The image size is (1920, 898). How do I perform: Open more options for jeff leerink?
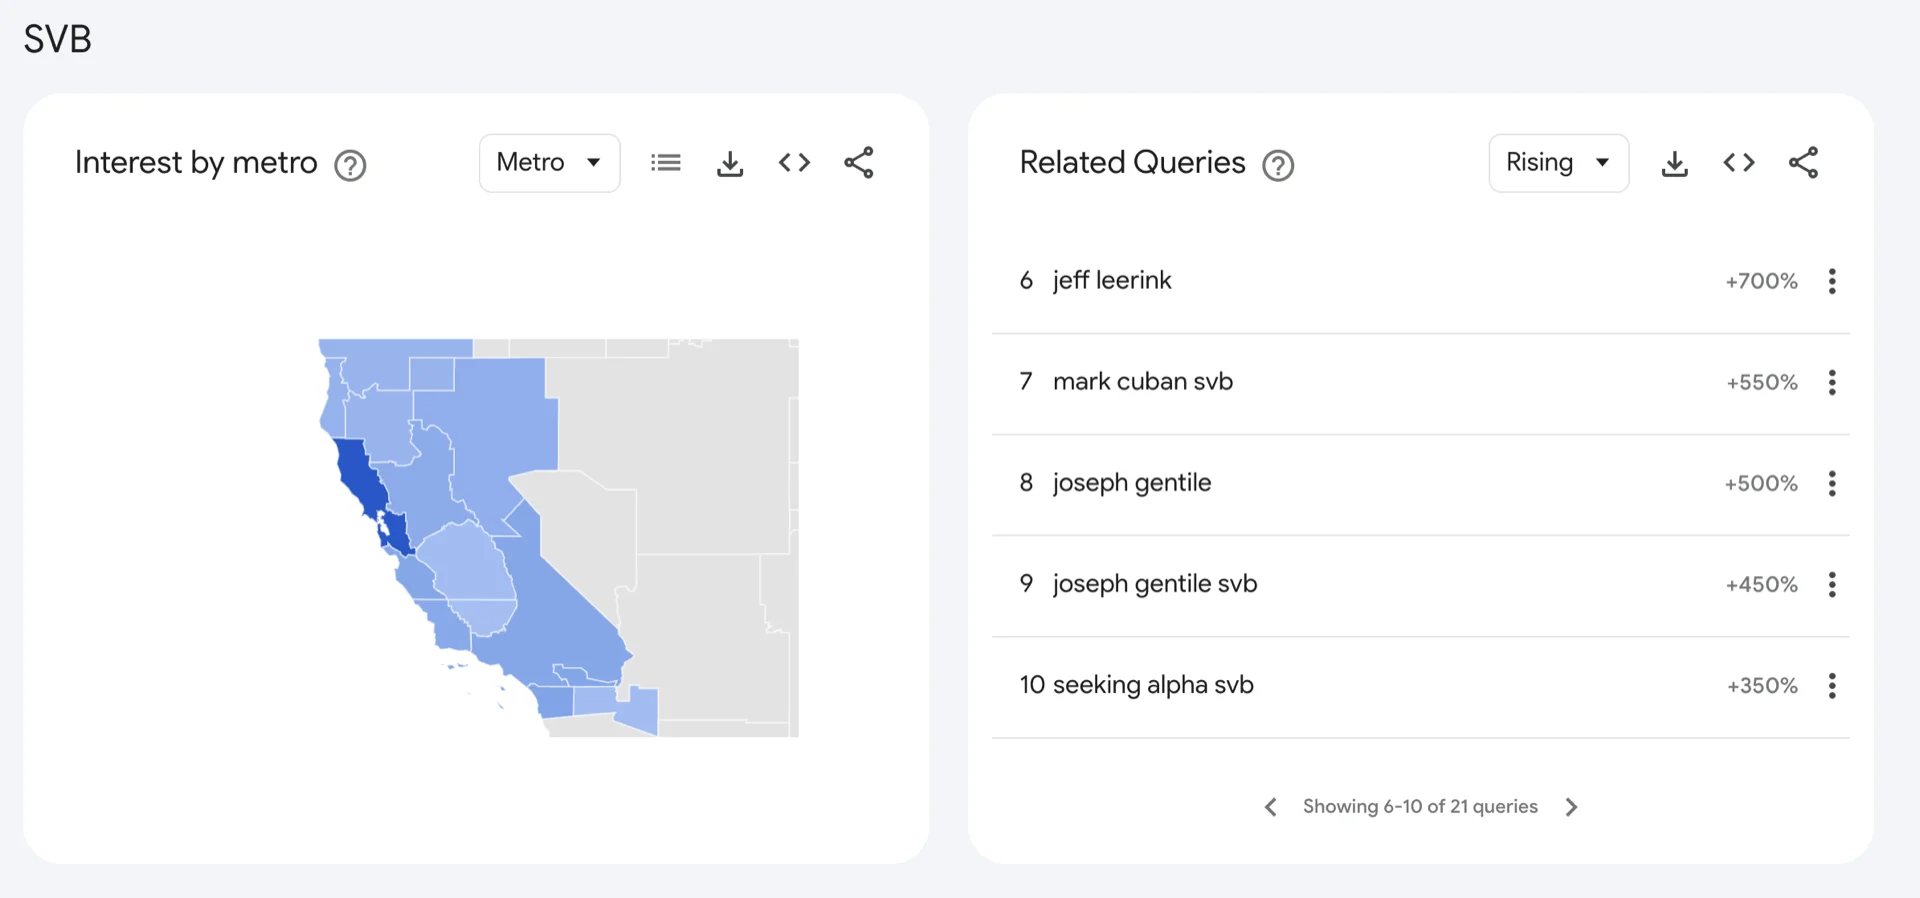1832,281
